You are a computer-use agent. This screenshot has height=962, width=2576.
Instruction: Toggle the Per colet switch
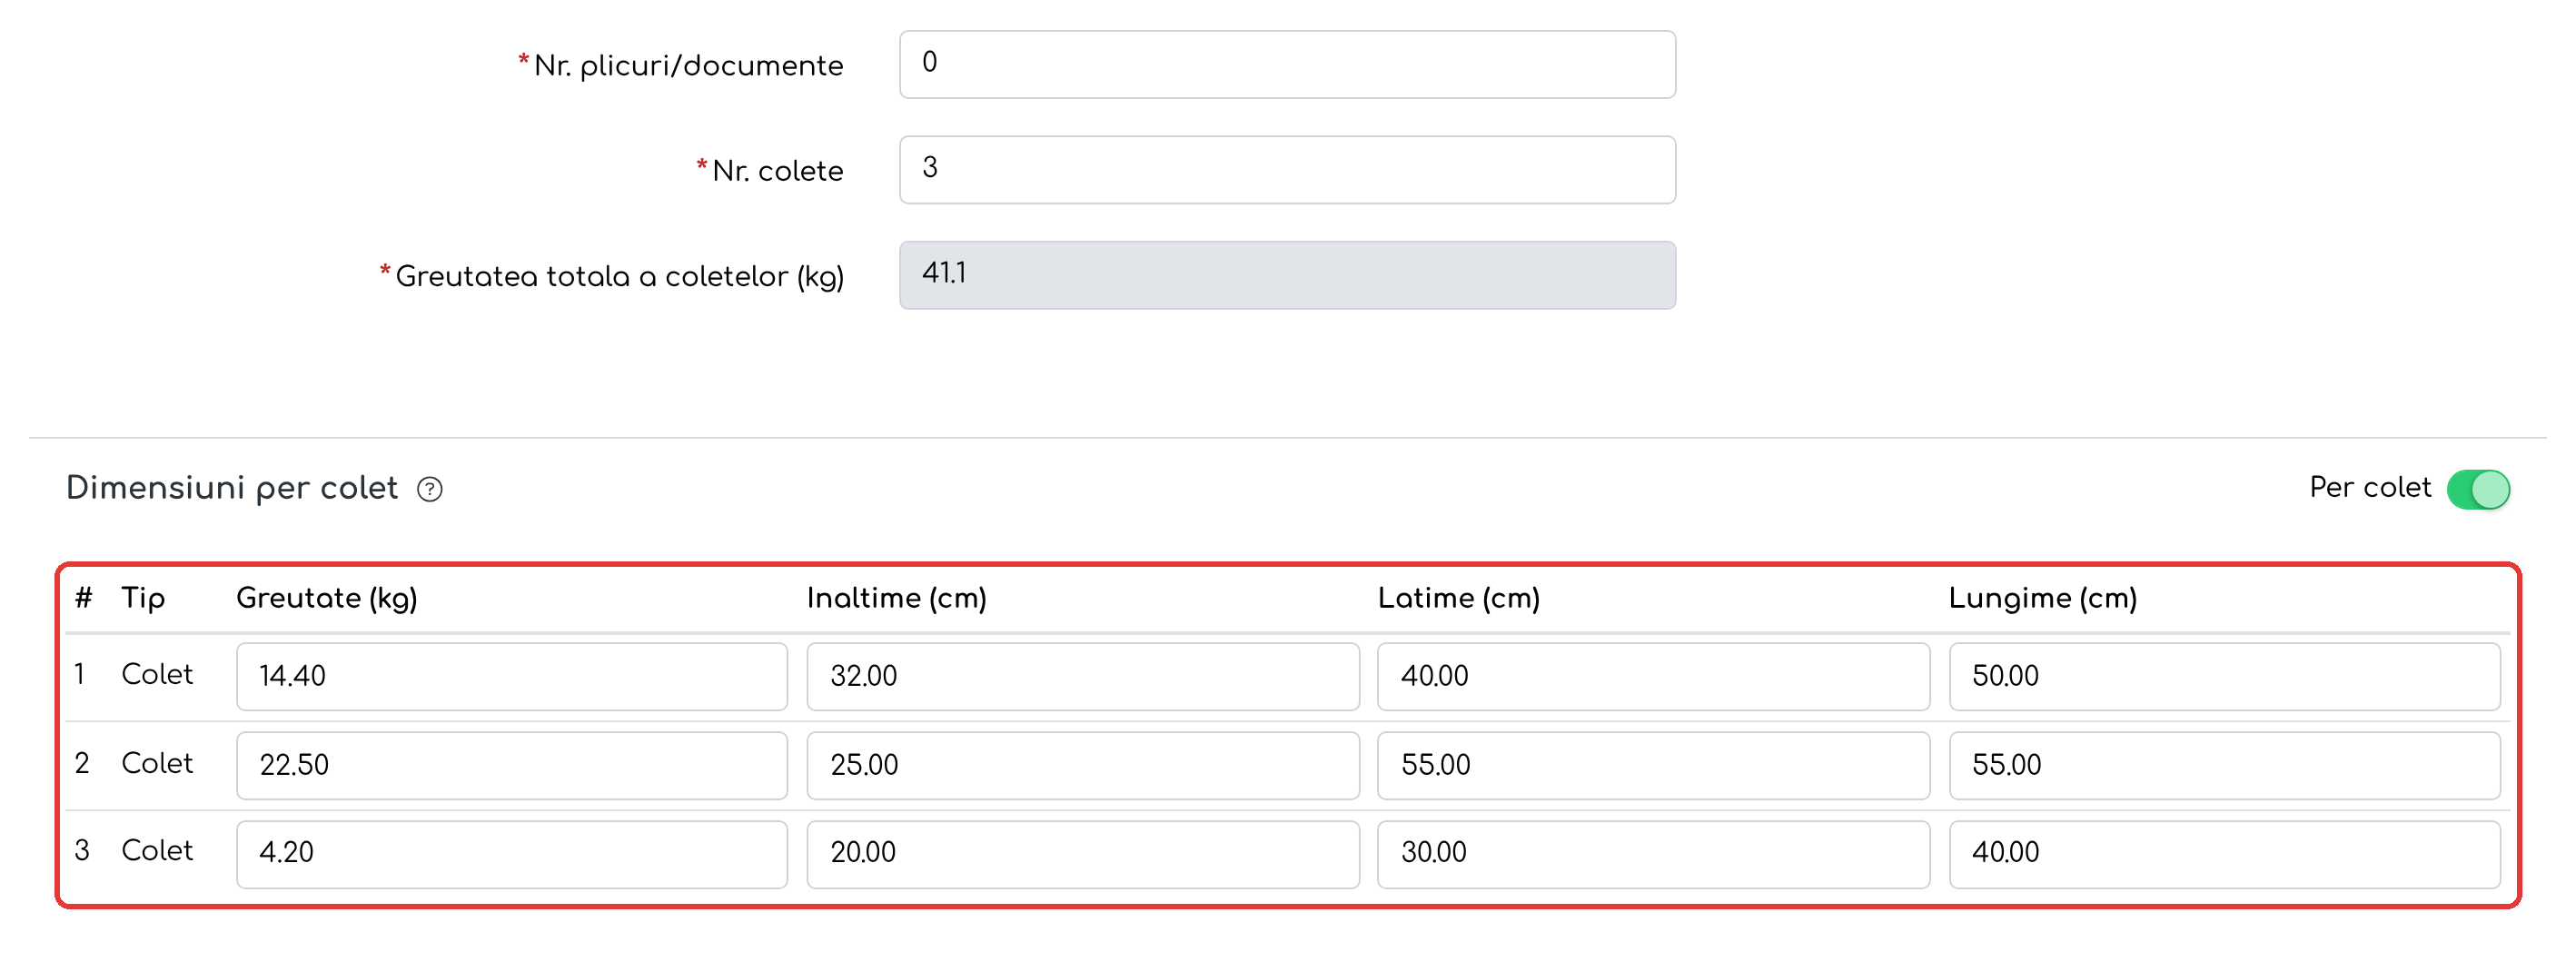click(2478, 489)
